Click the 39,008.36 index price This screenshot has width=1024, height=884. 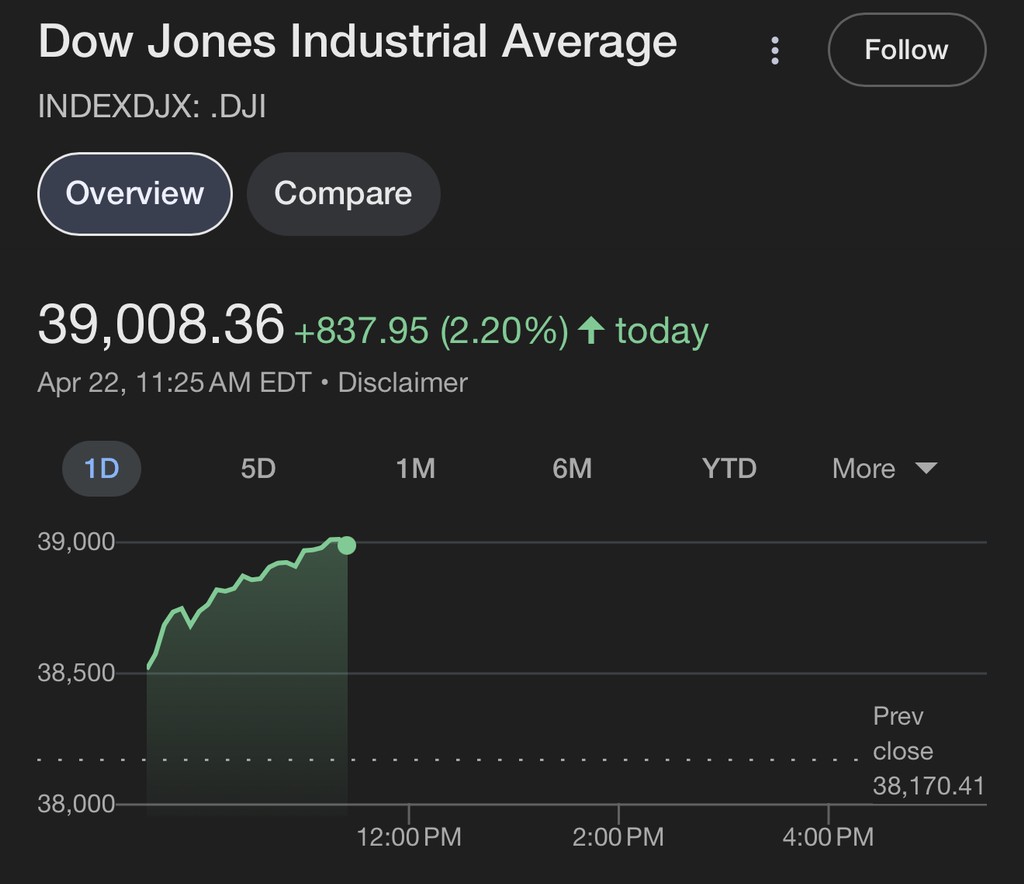tap(161, 326)
